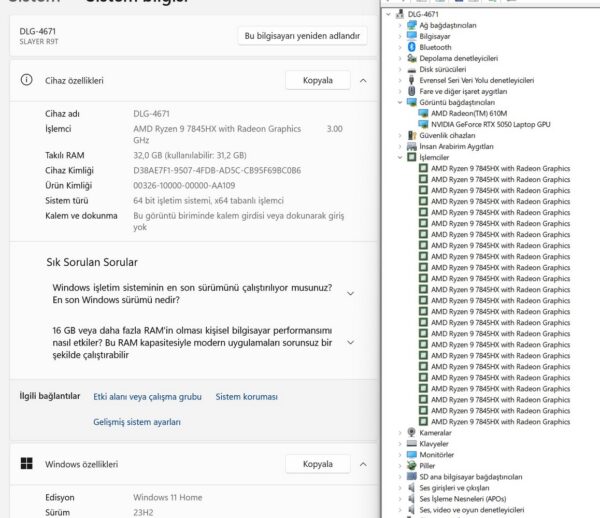Click the Windows logo beside Windows özellikleri
600x518 pixels.
pyautogui.click(x=26, y=464)
